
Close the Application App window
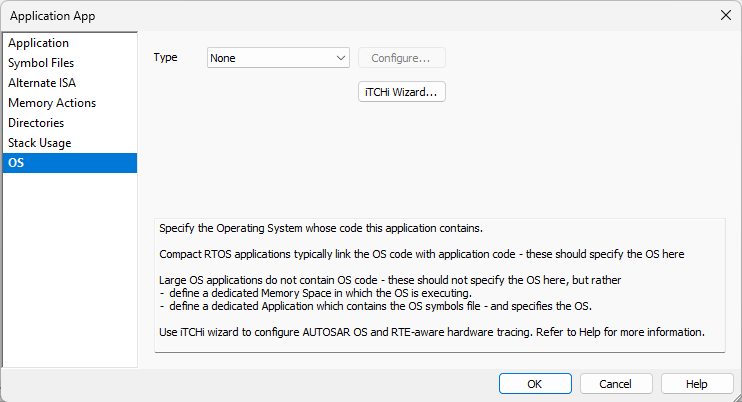click(x=725, y=16)
